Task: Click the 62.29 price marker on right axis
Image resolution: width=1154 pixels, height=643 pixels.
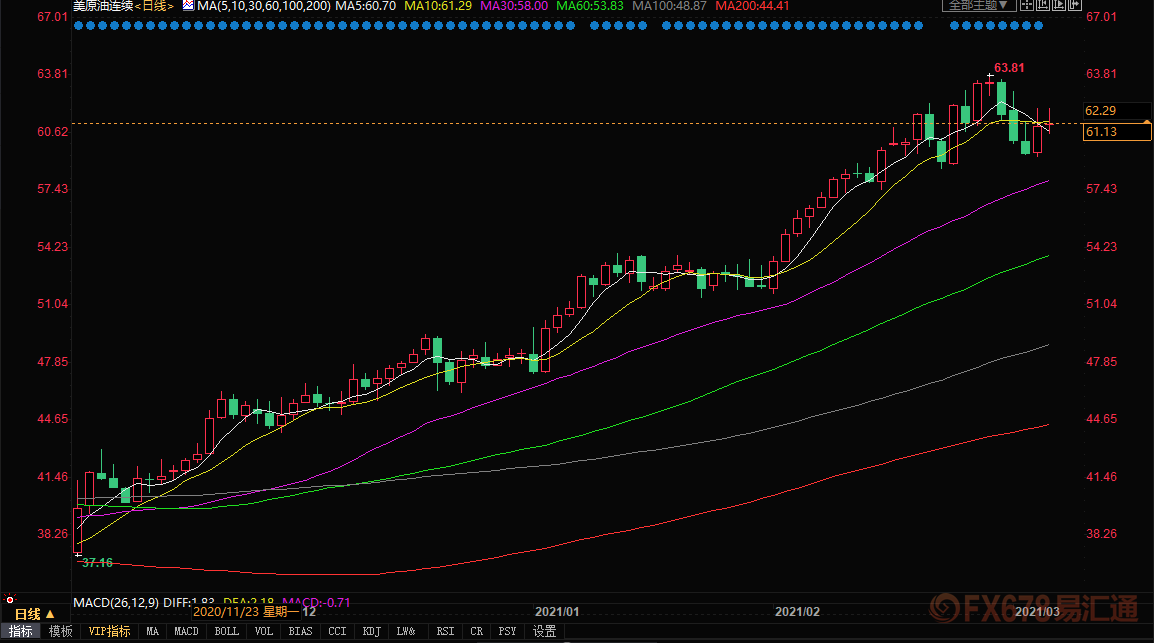Action: 1100,110
